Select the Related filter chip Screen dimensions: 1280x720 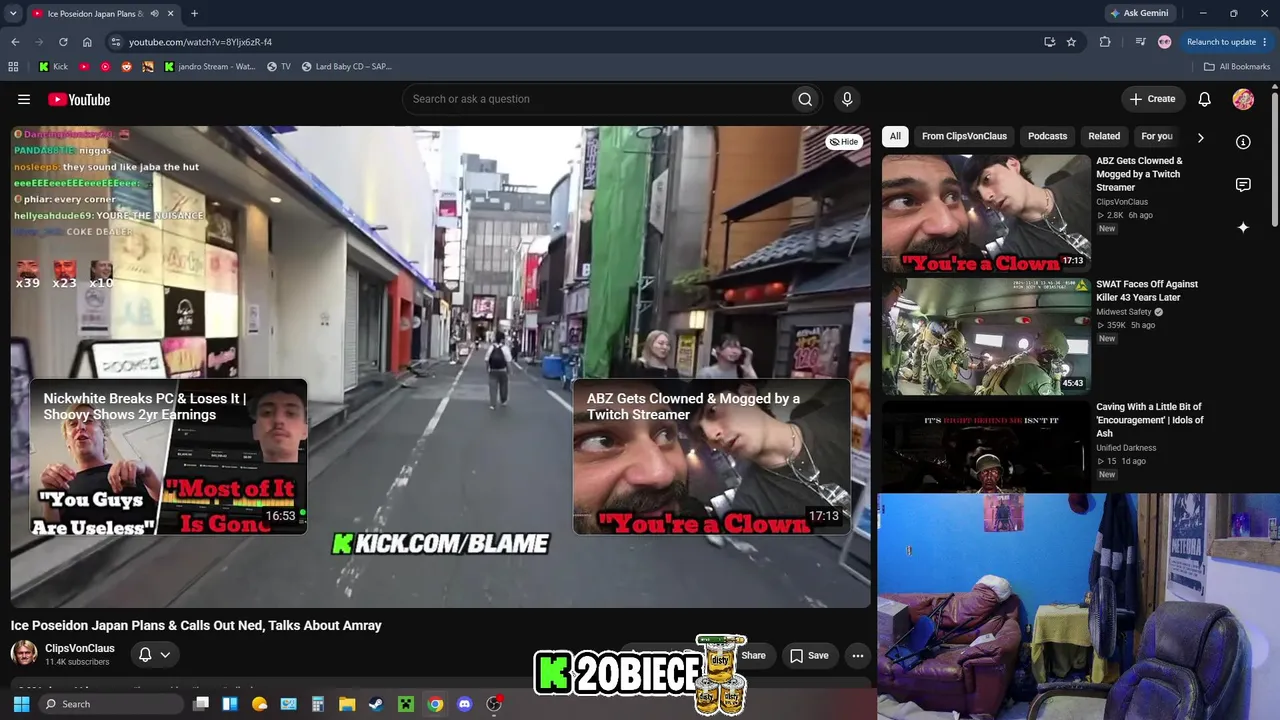(1104, 136)
